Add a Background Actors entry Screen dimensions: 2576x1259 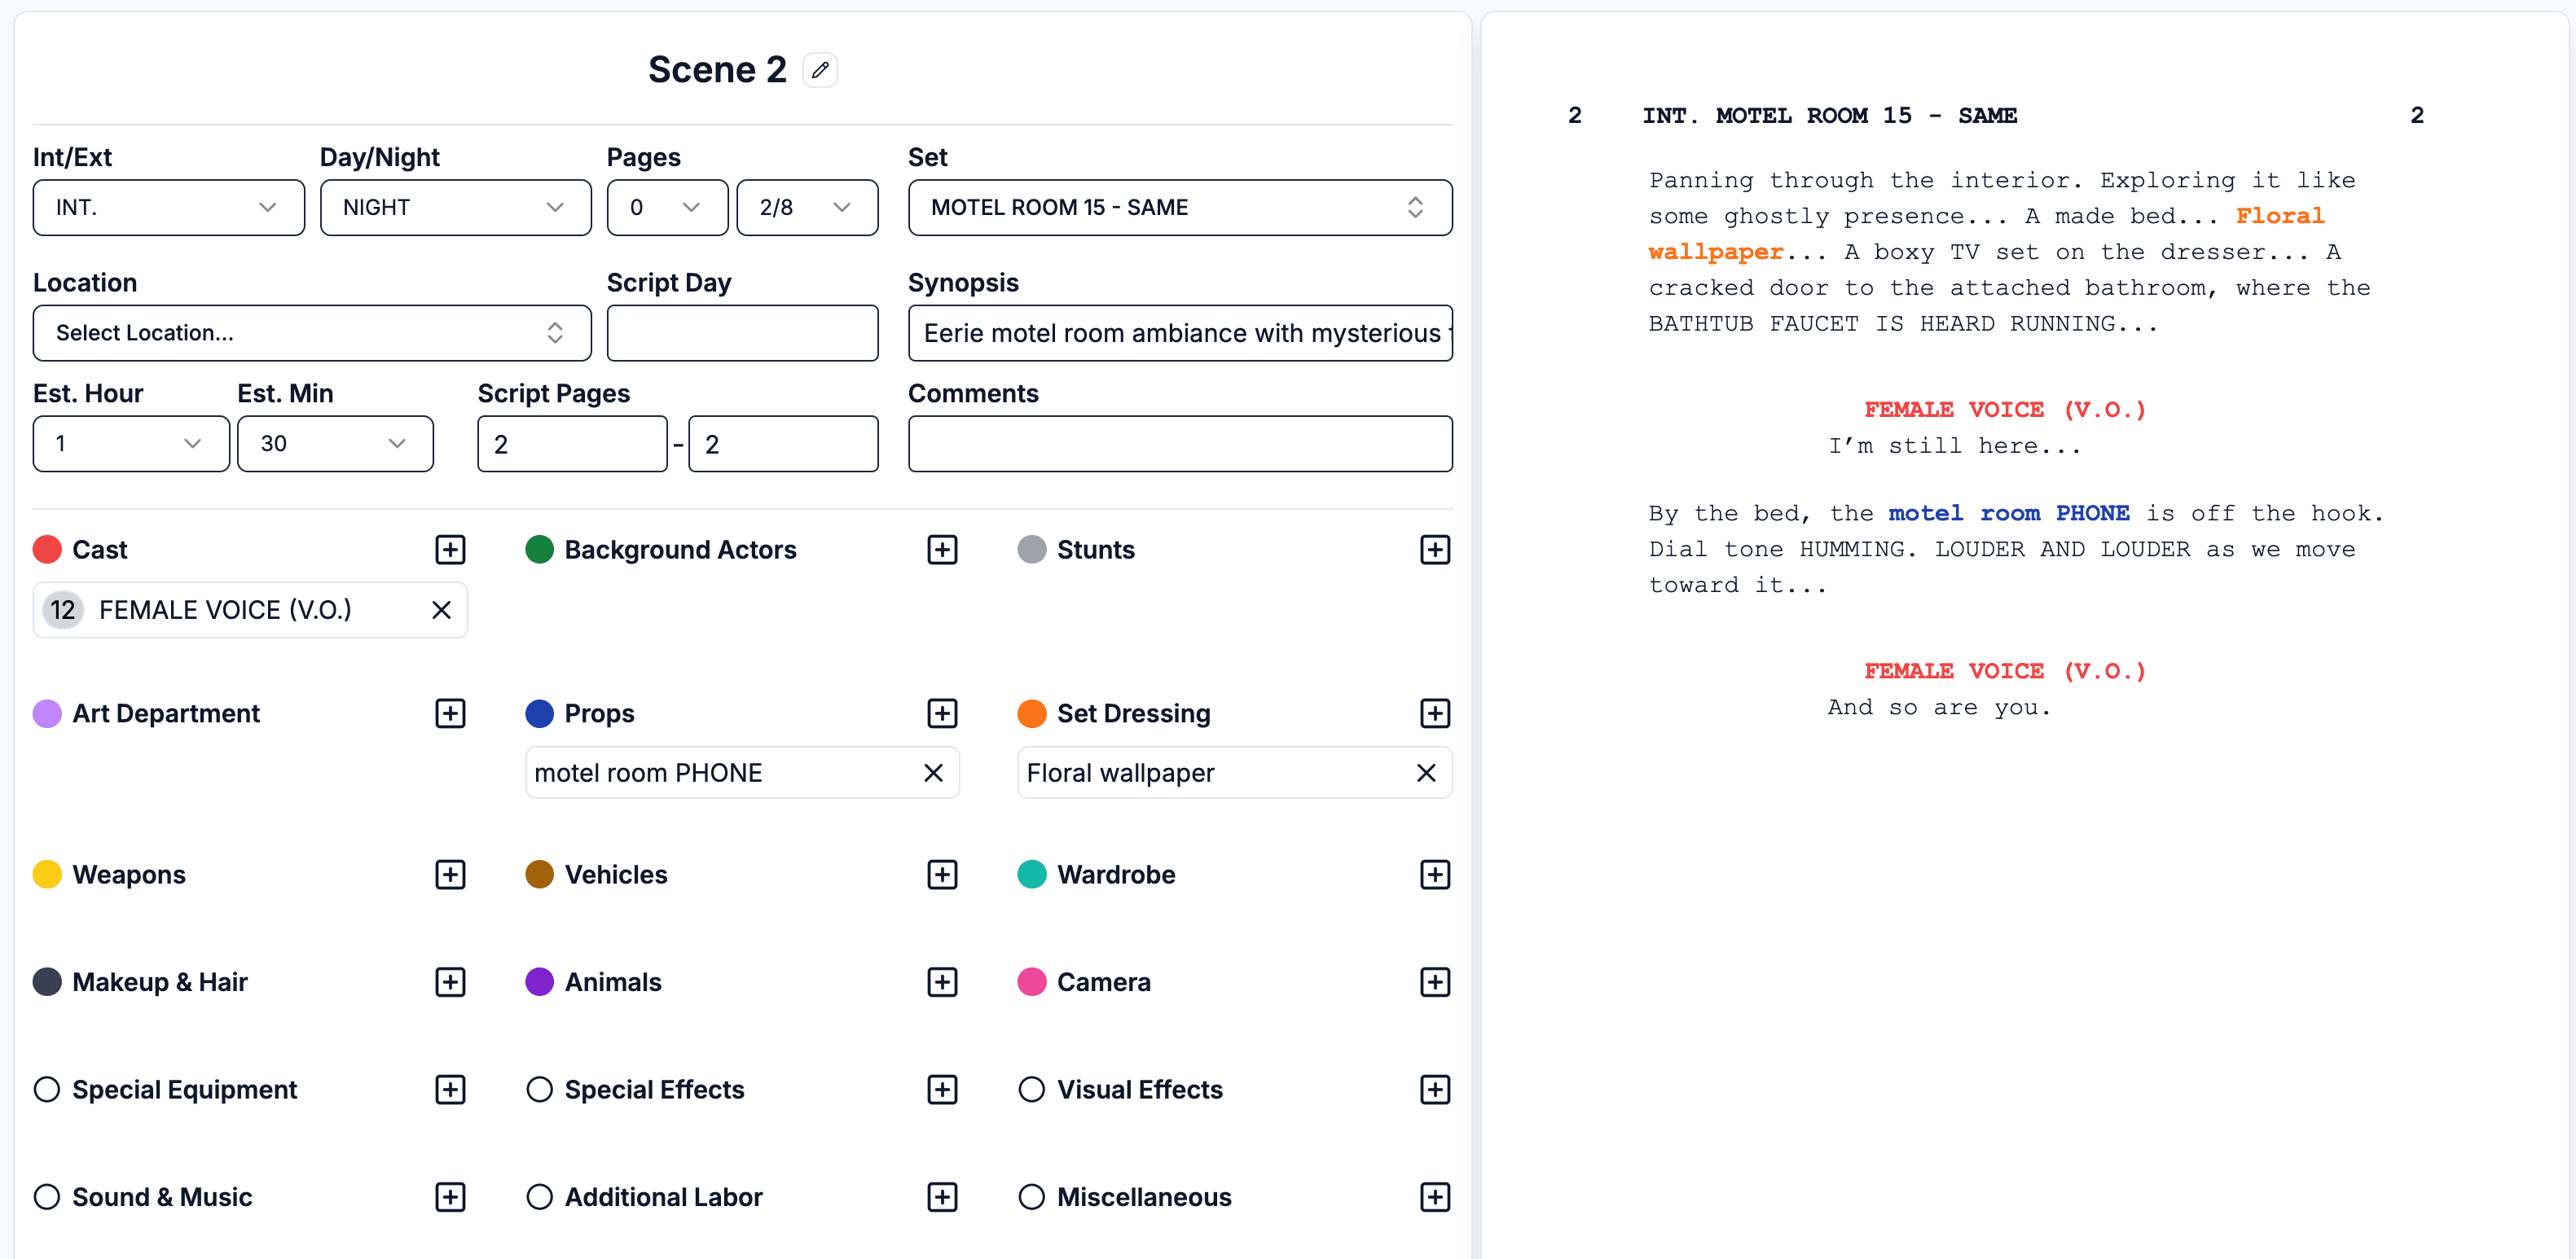[941, 549]
